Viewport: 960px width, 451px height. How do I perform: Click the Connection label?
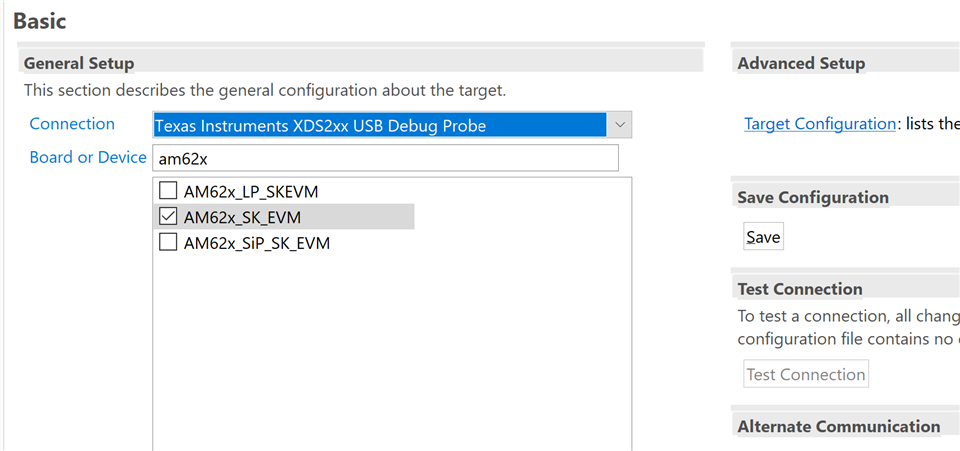tap(72, 124)
